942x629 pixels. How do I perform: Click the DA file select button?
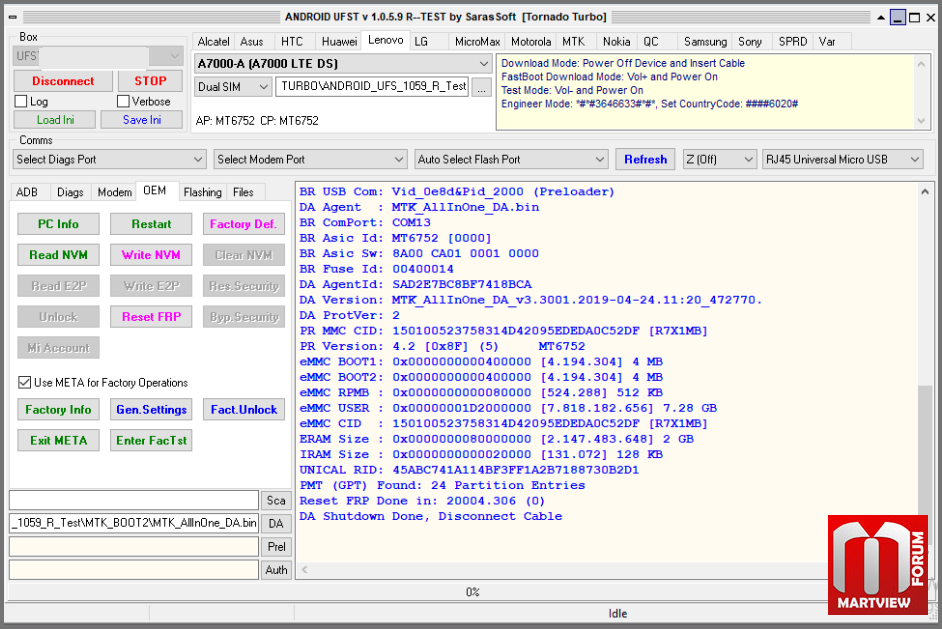point(276,524)
